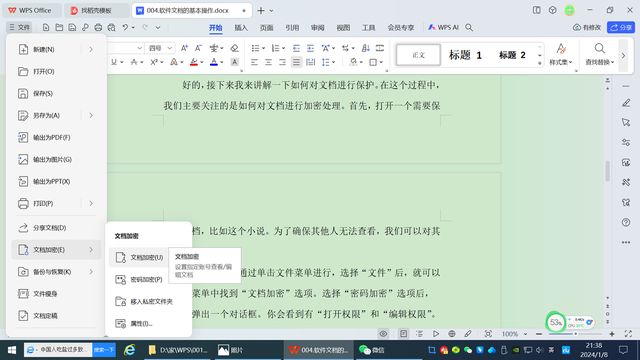
Task: Click the align right icon
Action: (282, 62)
